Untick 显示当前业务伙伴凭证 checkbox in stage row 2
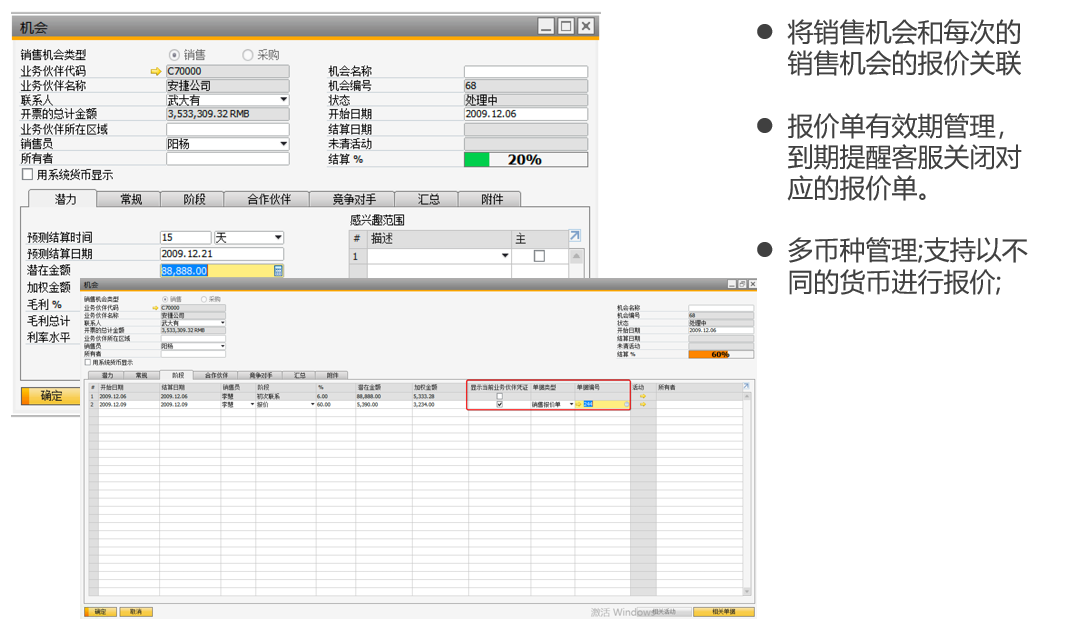Screen dimensions: 1070x619 [x=500, y=405]
